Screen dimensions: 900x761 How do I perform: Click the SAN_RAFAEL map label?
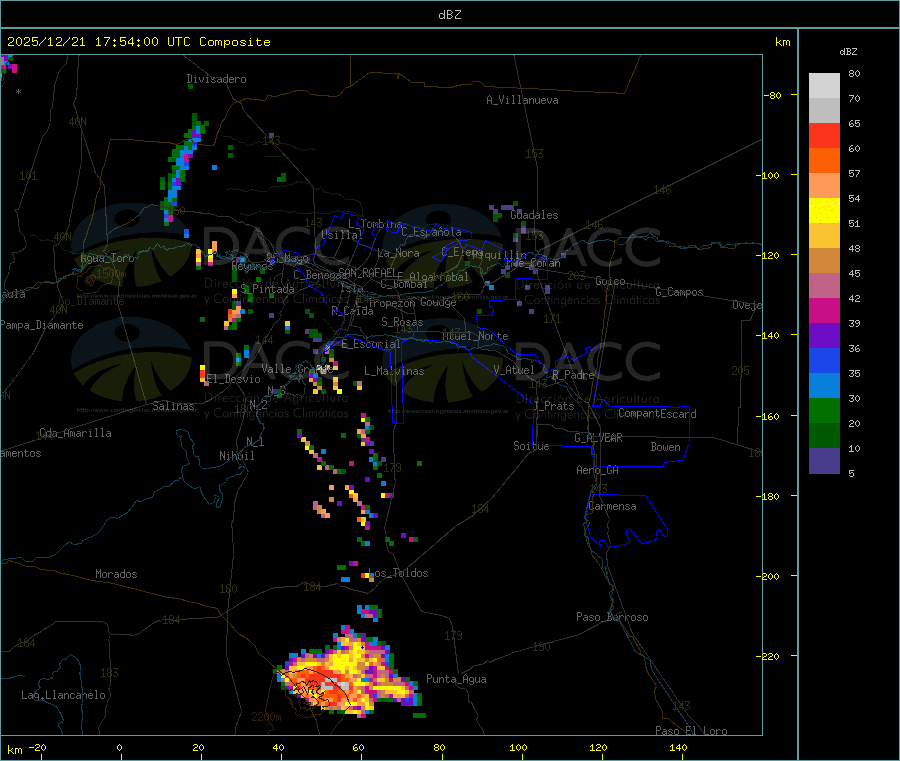[367, 272]
